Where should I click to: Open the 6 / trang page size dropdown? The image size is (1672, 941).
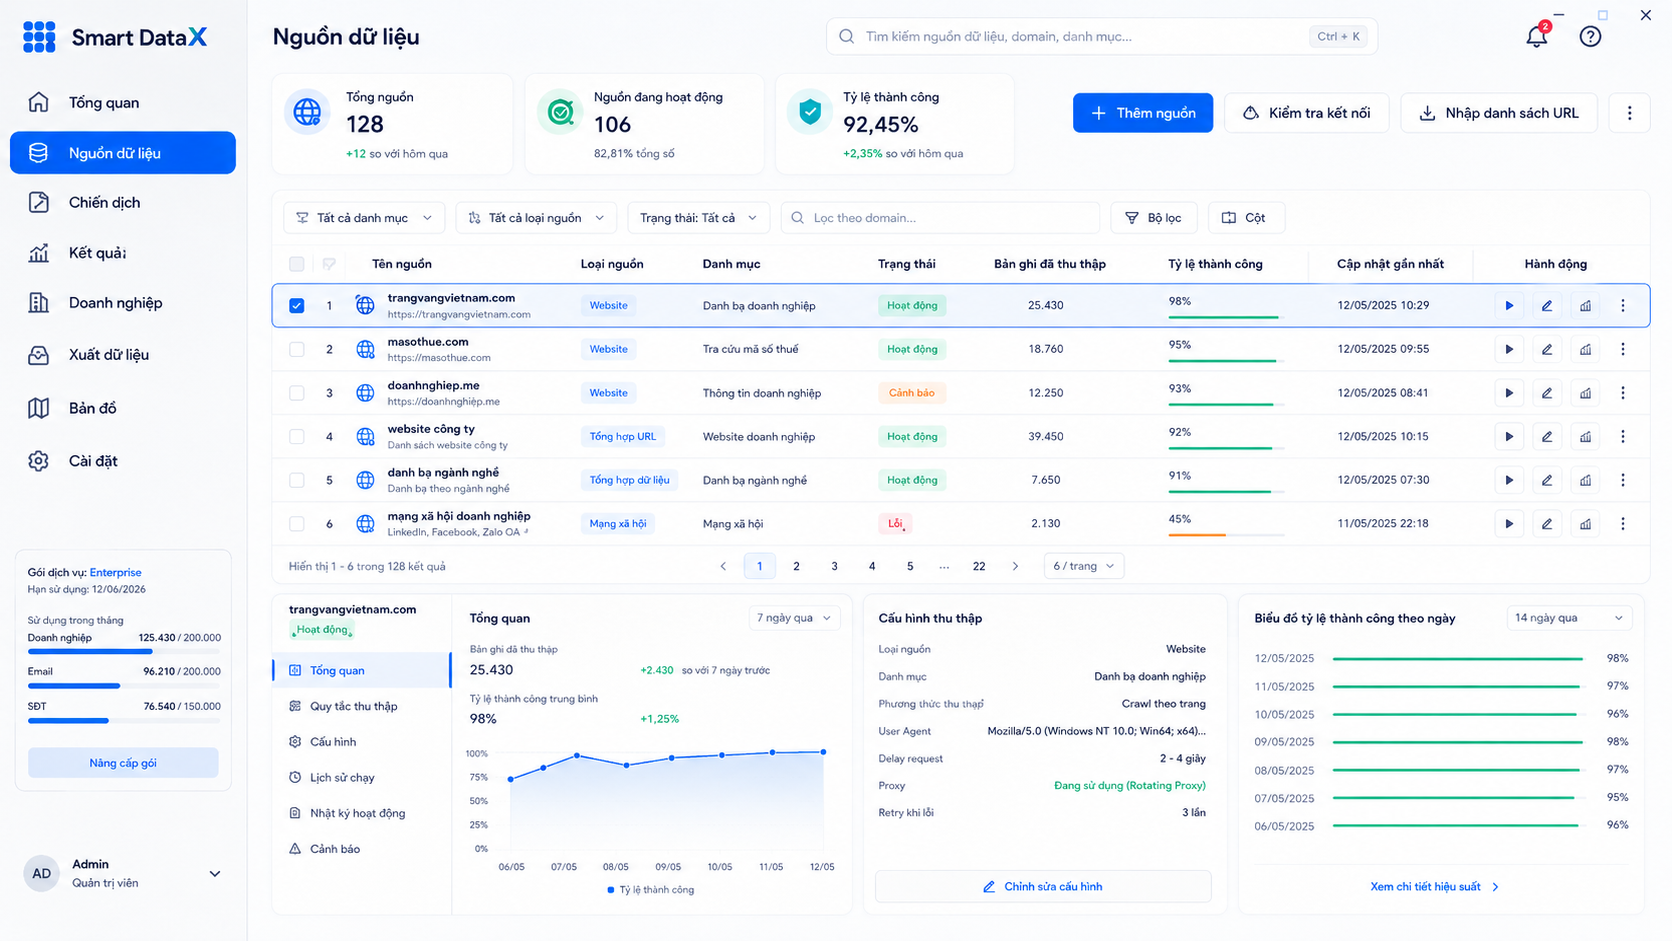pyautogui.click(x=1083, y=566)
